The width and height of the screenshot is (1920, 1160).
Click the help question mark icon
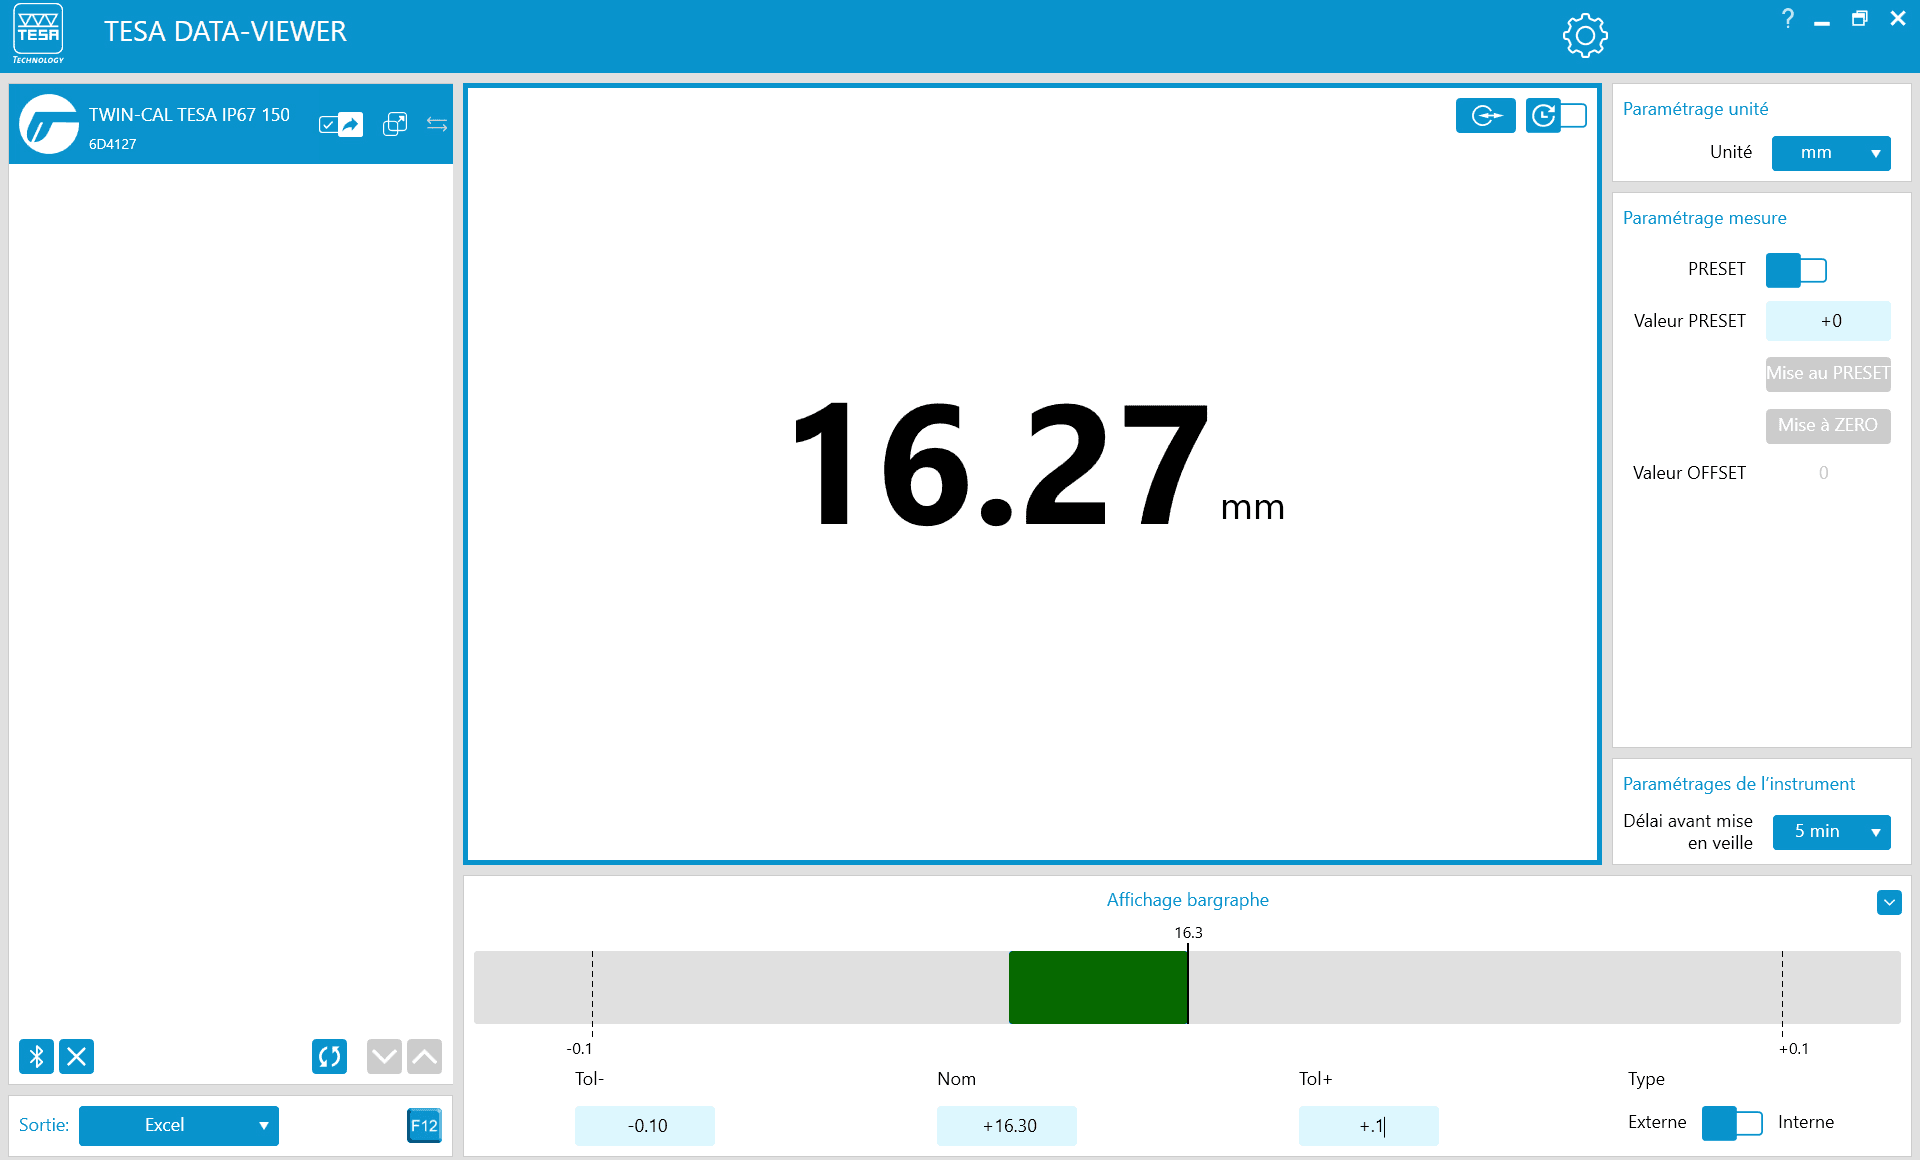point(1788,18)
